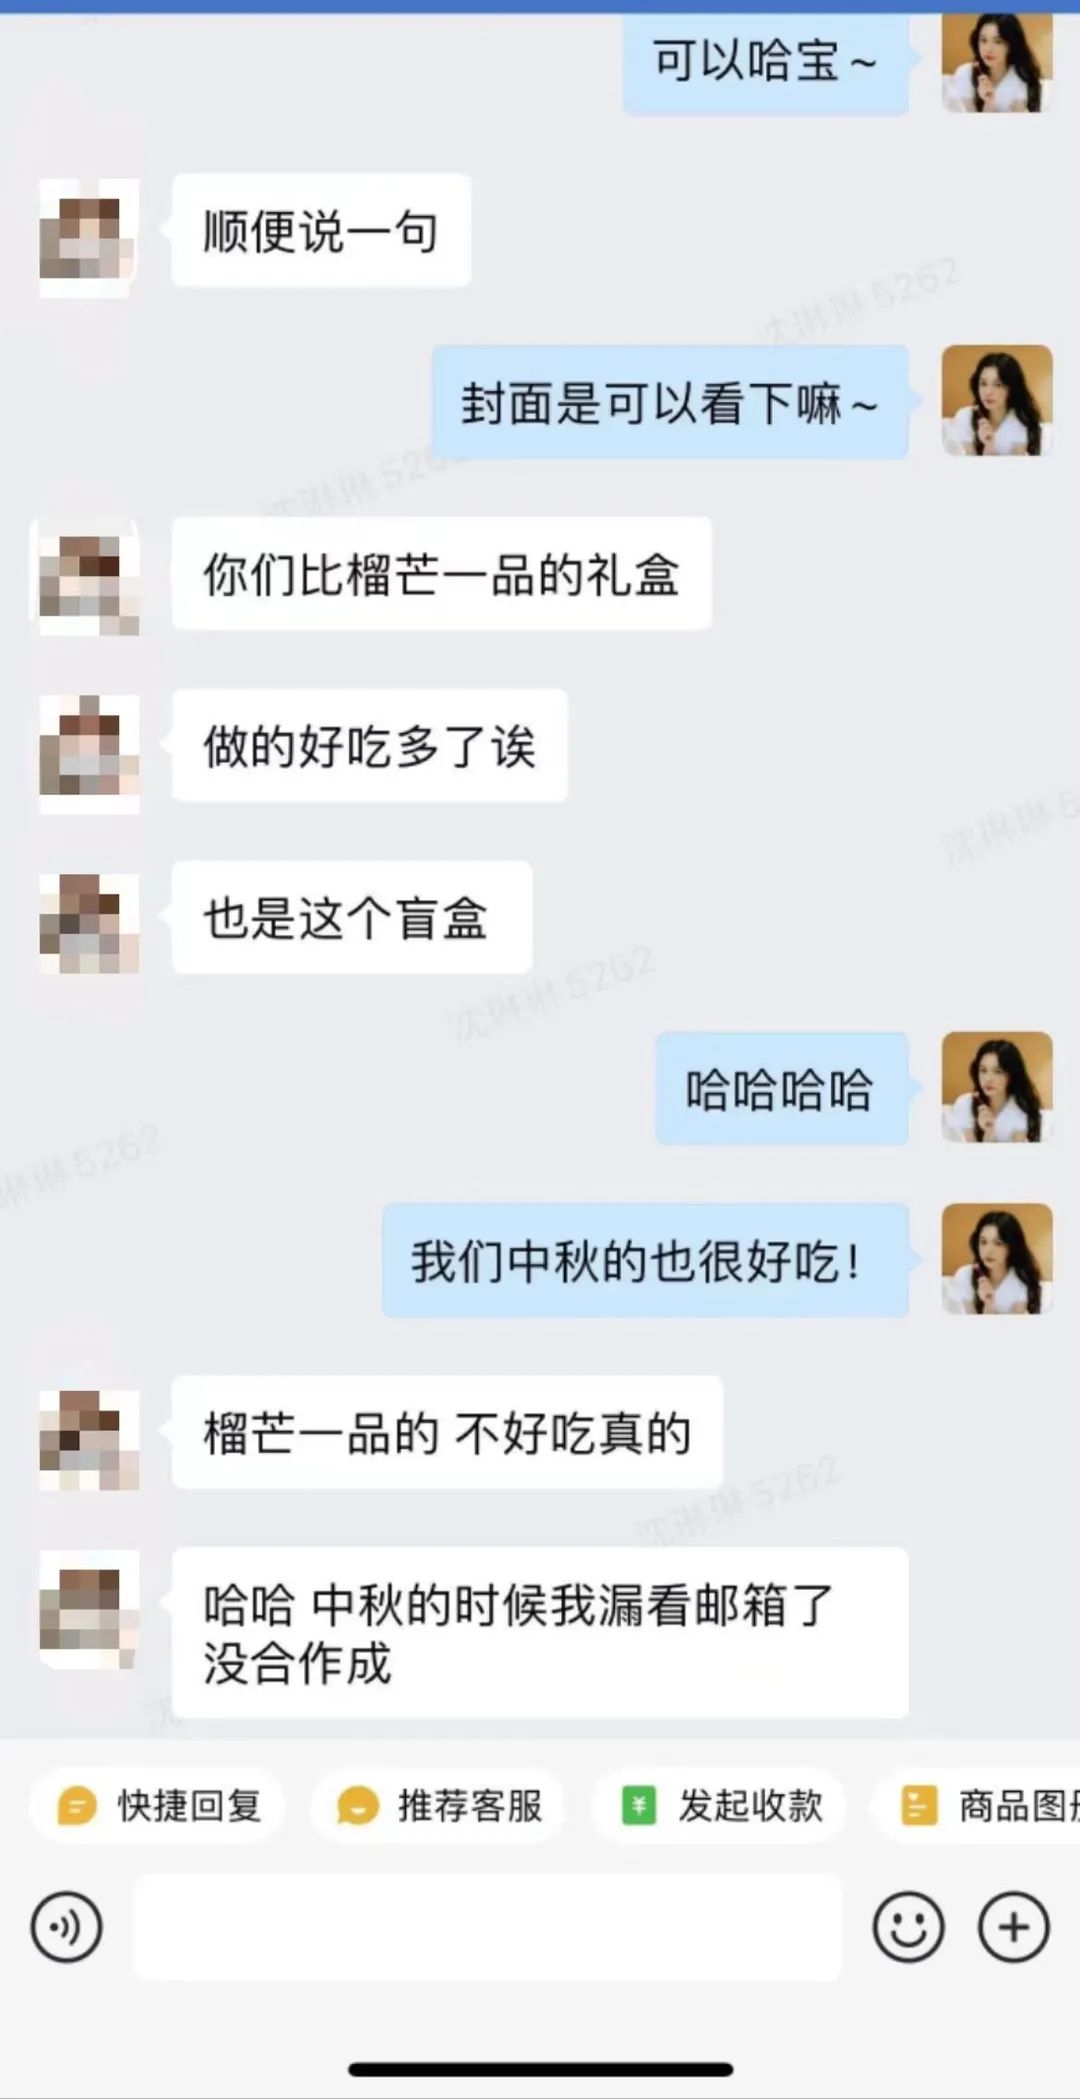Select the message 你们比榴芒一品的礼盒

coord(441,574)
